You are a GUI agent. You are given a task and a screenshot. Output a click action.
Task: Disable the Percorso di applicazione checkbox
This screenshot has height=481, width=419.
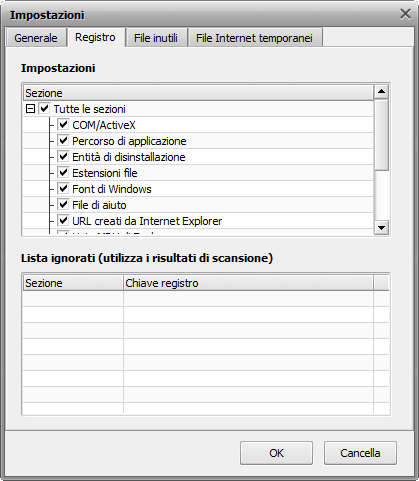pos(63,141)
